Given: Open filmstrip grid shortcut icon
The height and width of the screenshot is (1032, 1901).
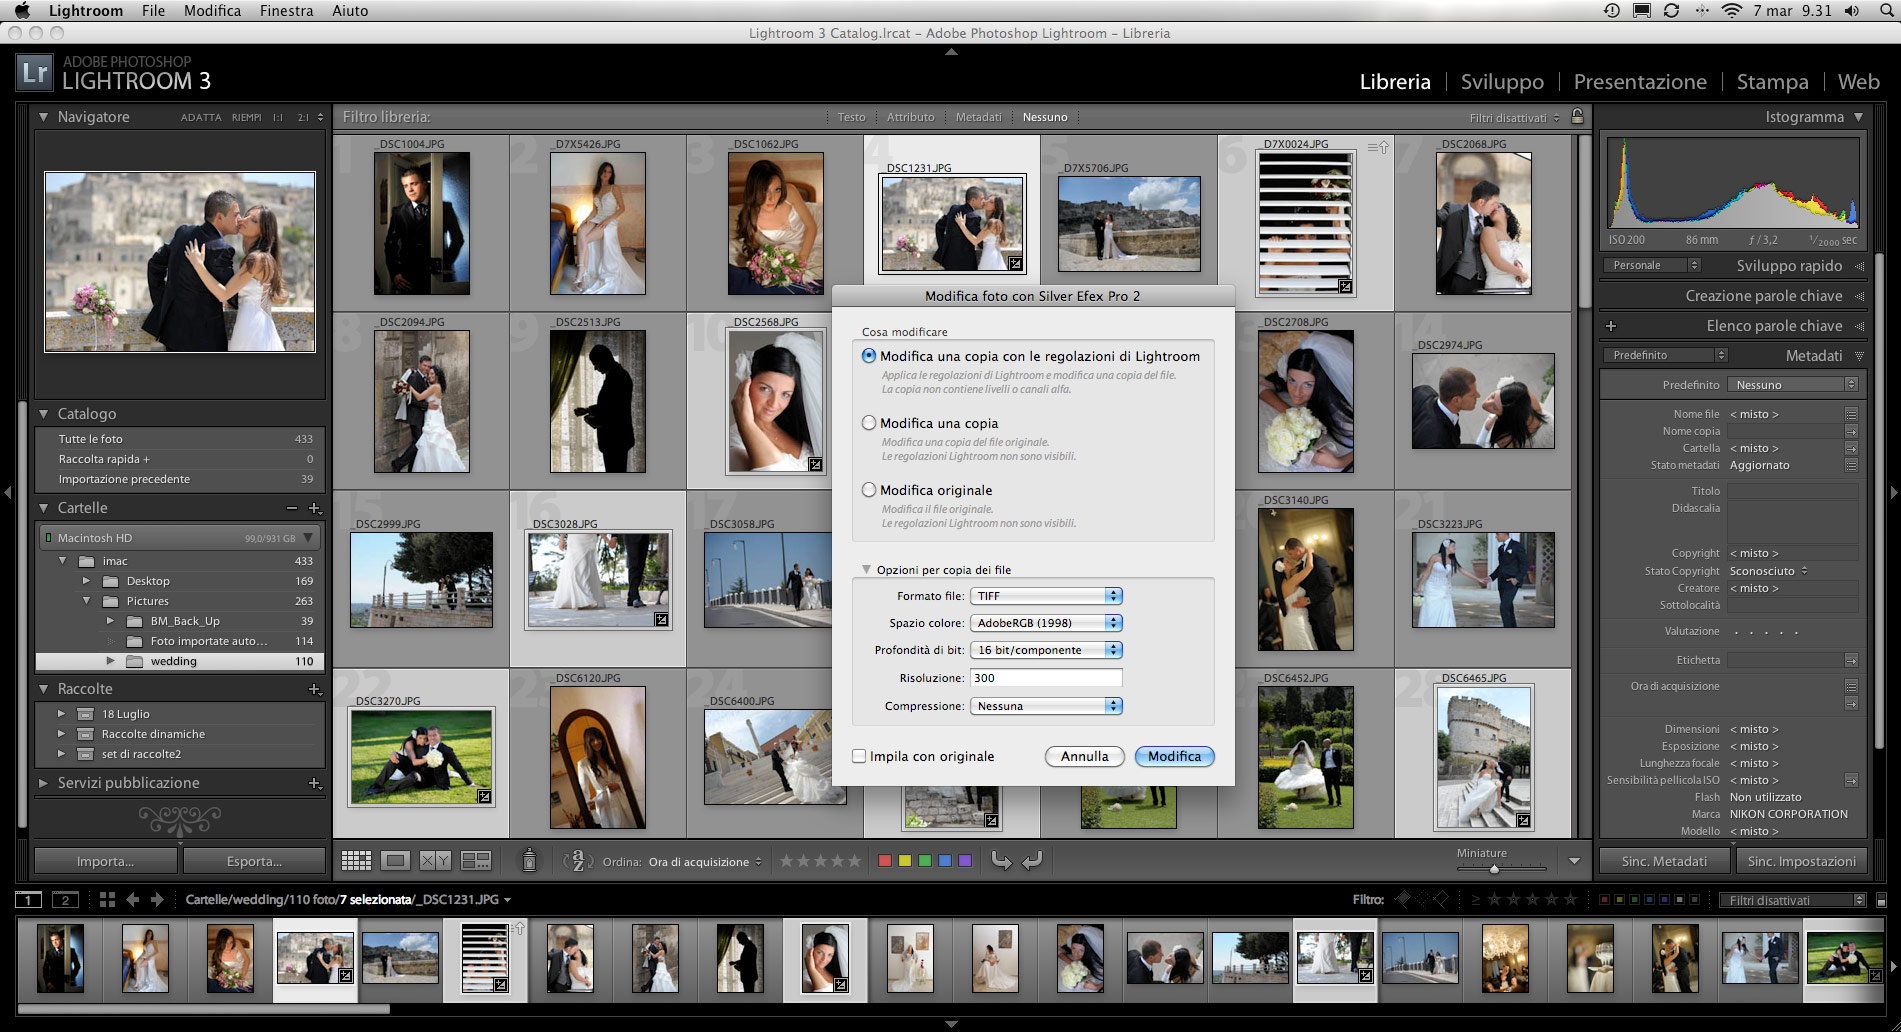Looking at the screenshot, I should [x=107, y=899].
